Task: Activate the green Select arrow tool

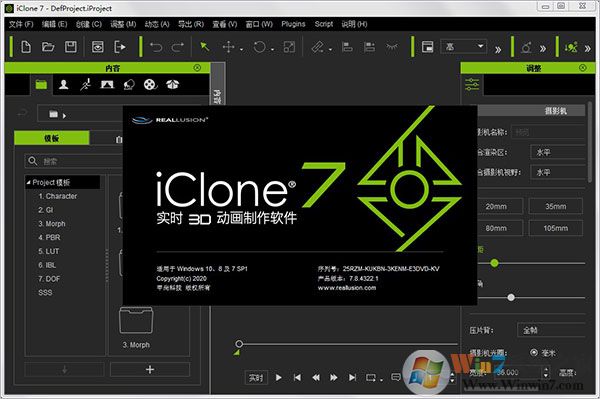Action: 205,47
